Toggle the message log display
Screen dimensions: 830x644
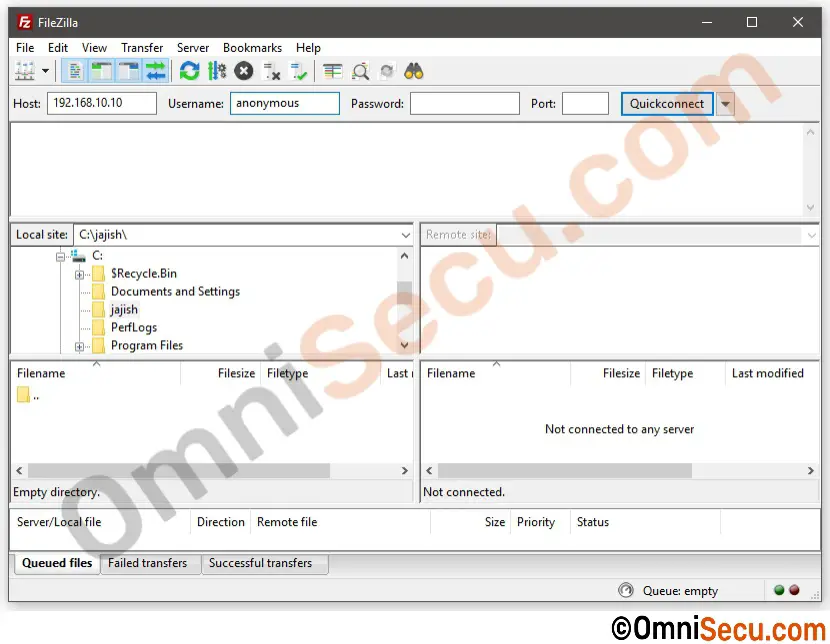[75, 71]
